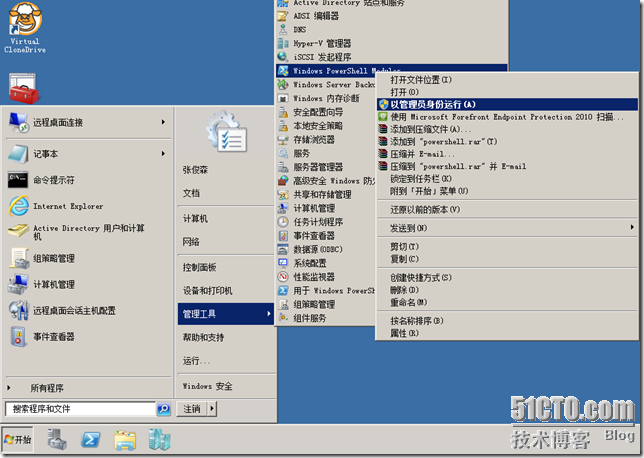Click the 注销 log off button
644x458 pixels.
(x=192, y=409)
